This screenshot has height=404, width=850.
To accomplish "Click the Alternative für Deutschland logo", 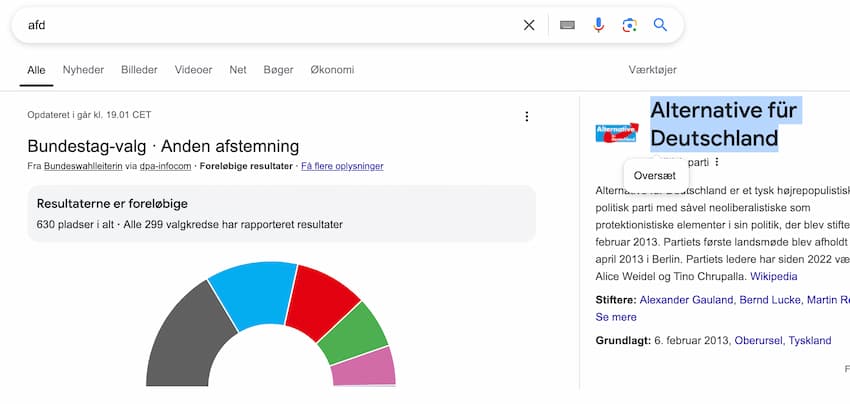I will (x=617, y=133).
